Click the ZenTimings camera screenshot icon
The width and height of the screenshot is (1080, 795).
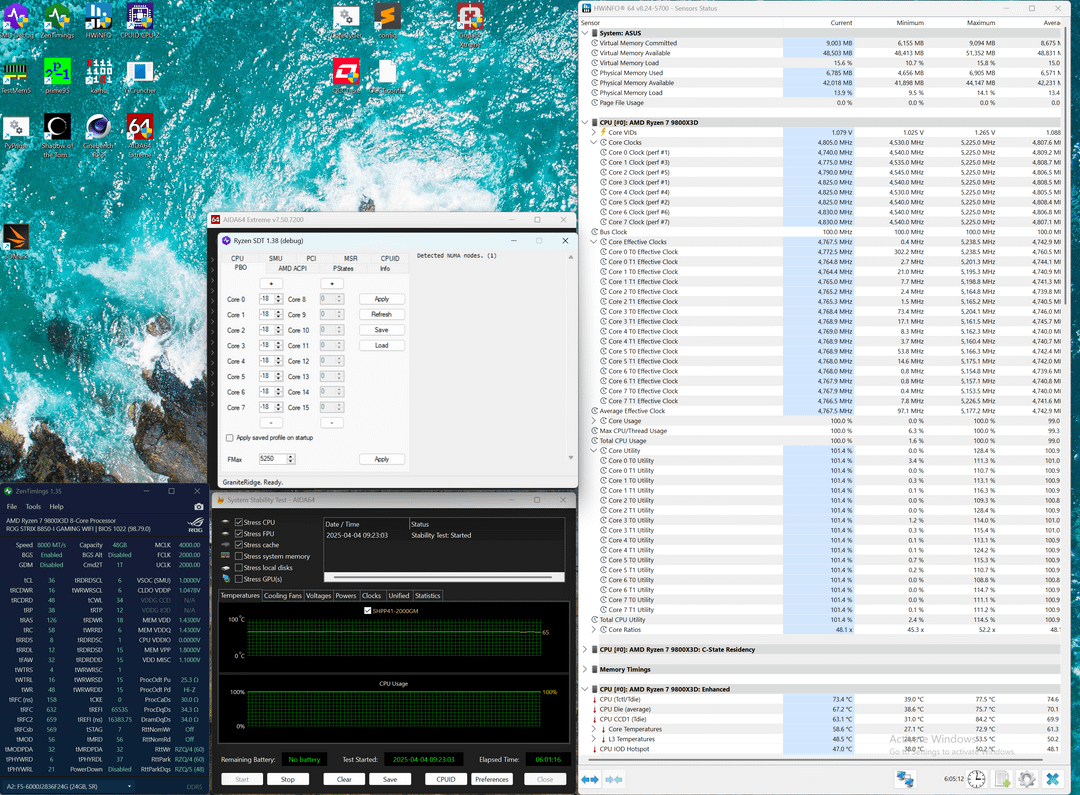click(x=198, y=506)
